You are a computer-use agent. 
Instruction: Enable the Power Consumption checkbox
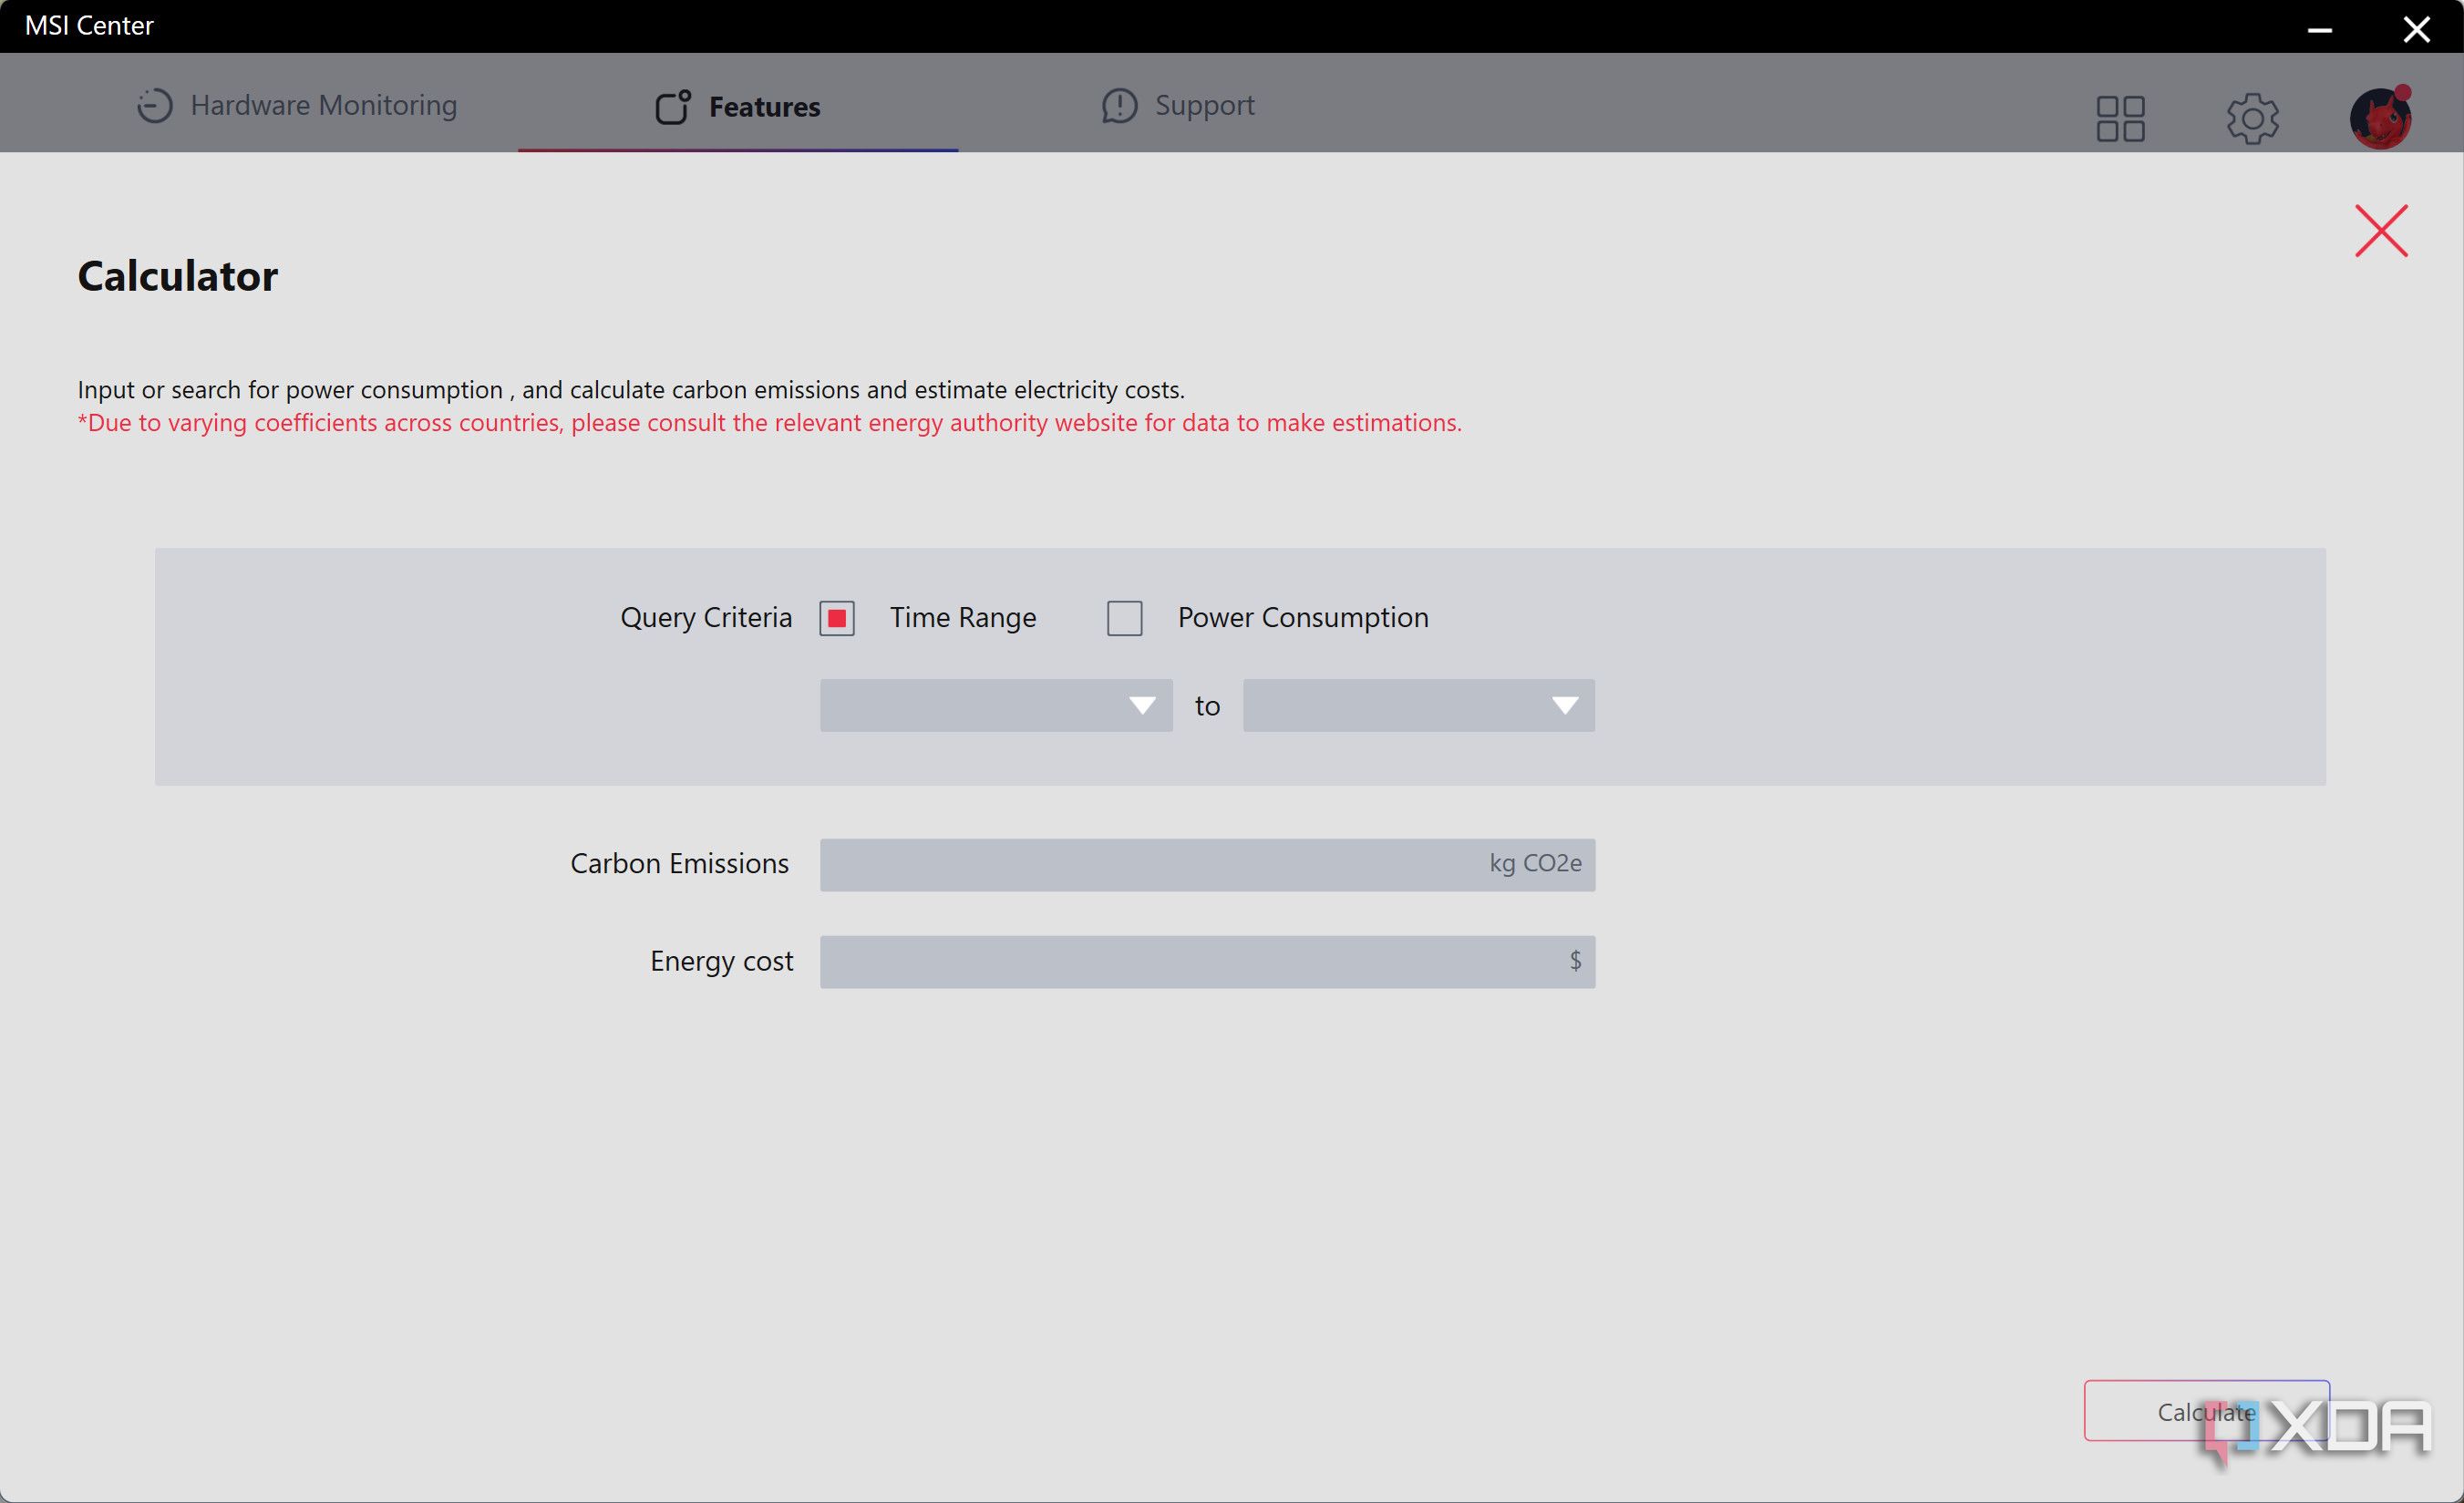1125,618
